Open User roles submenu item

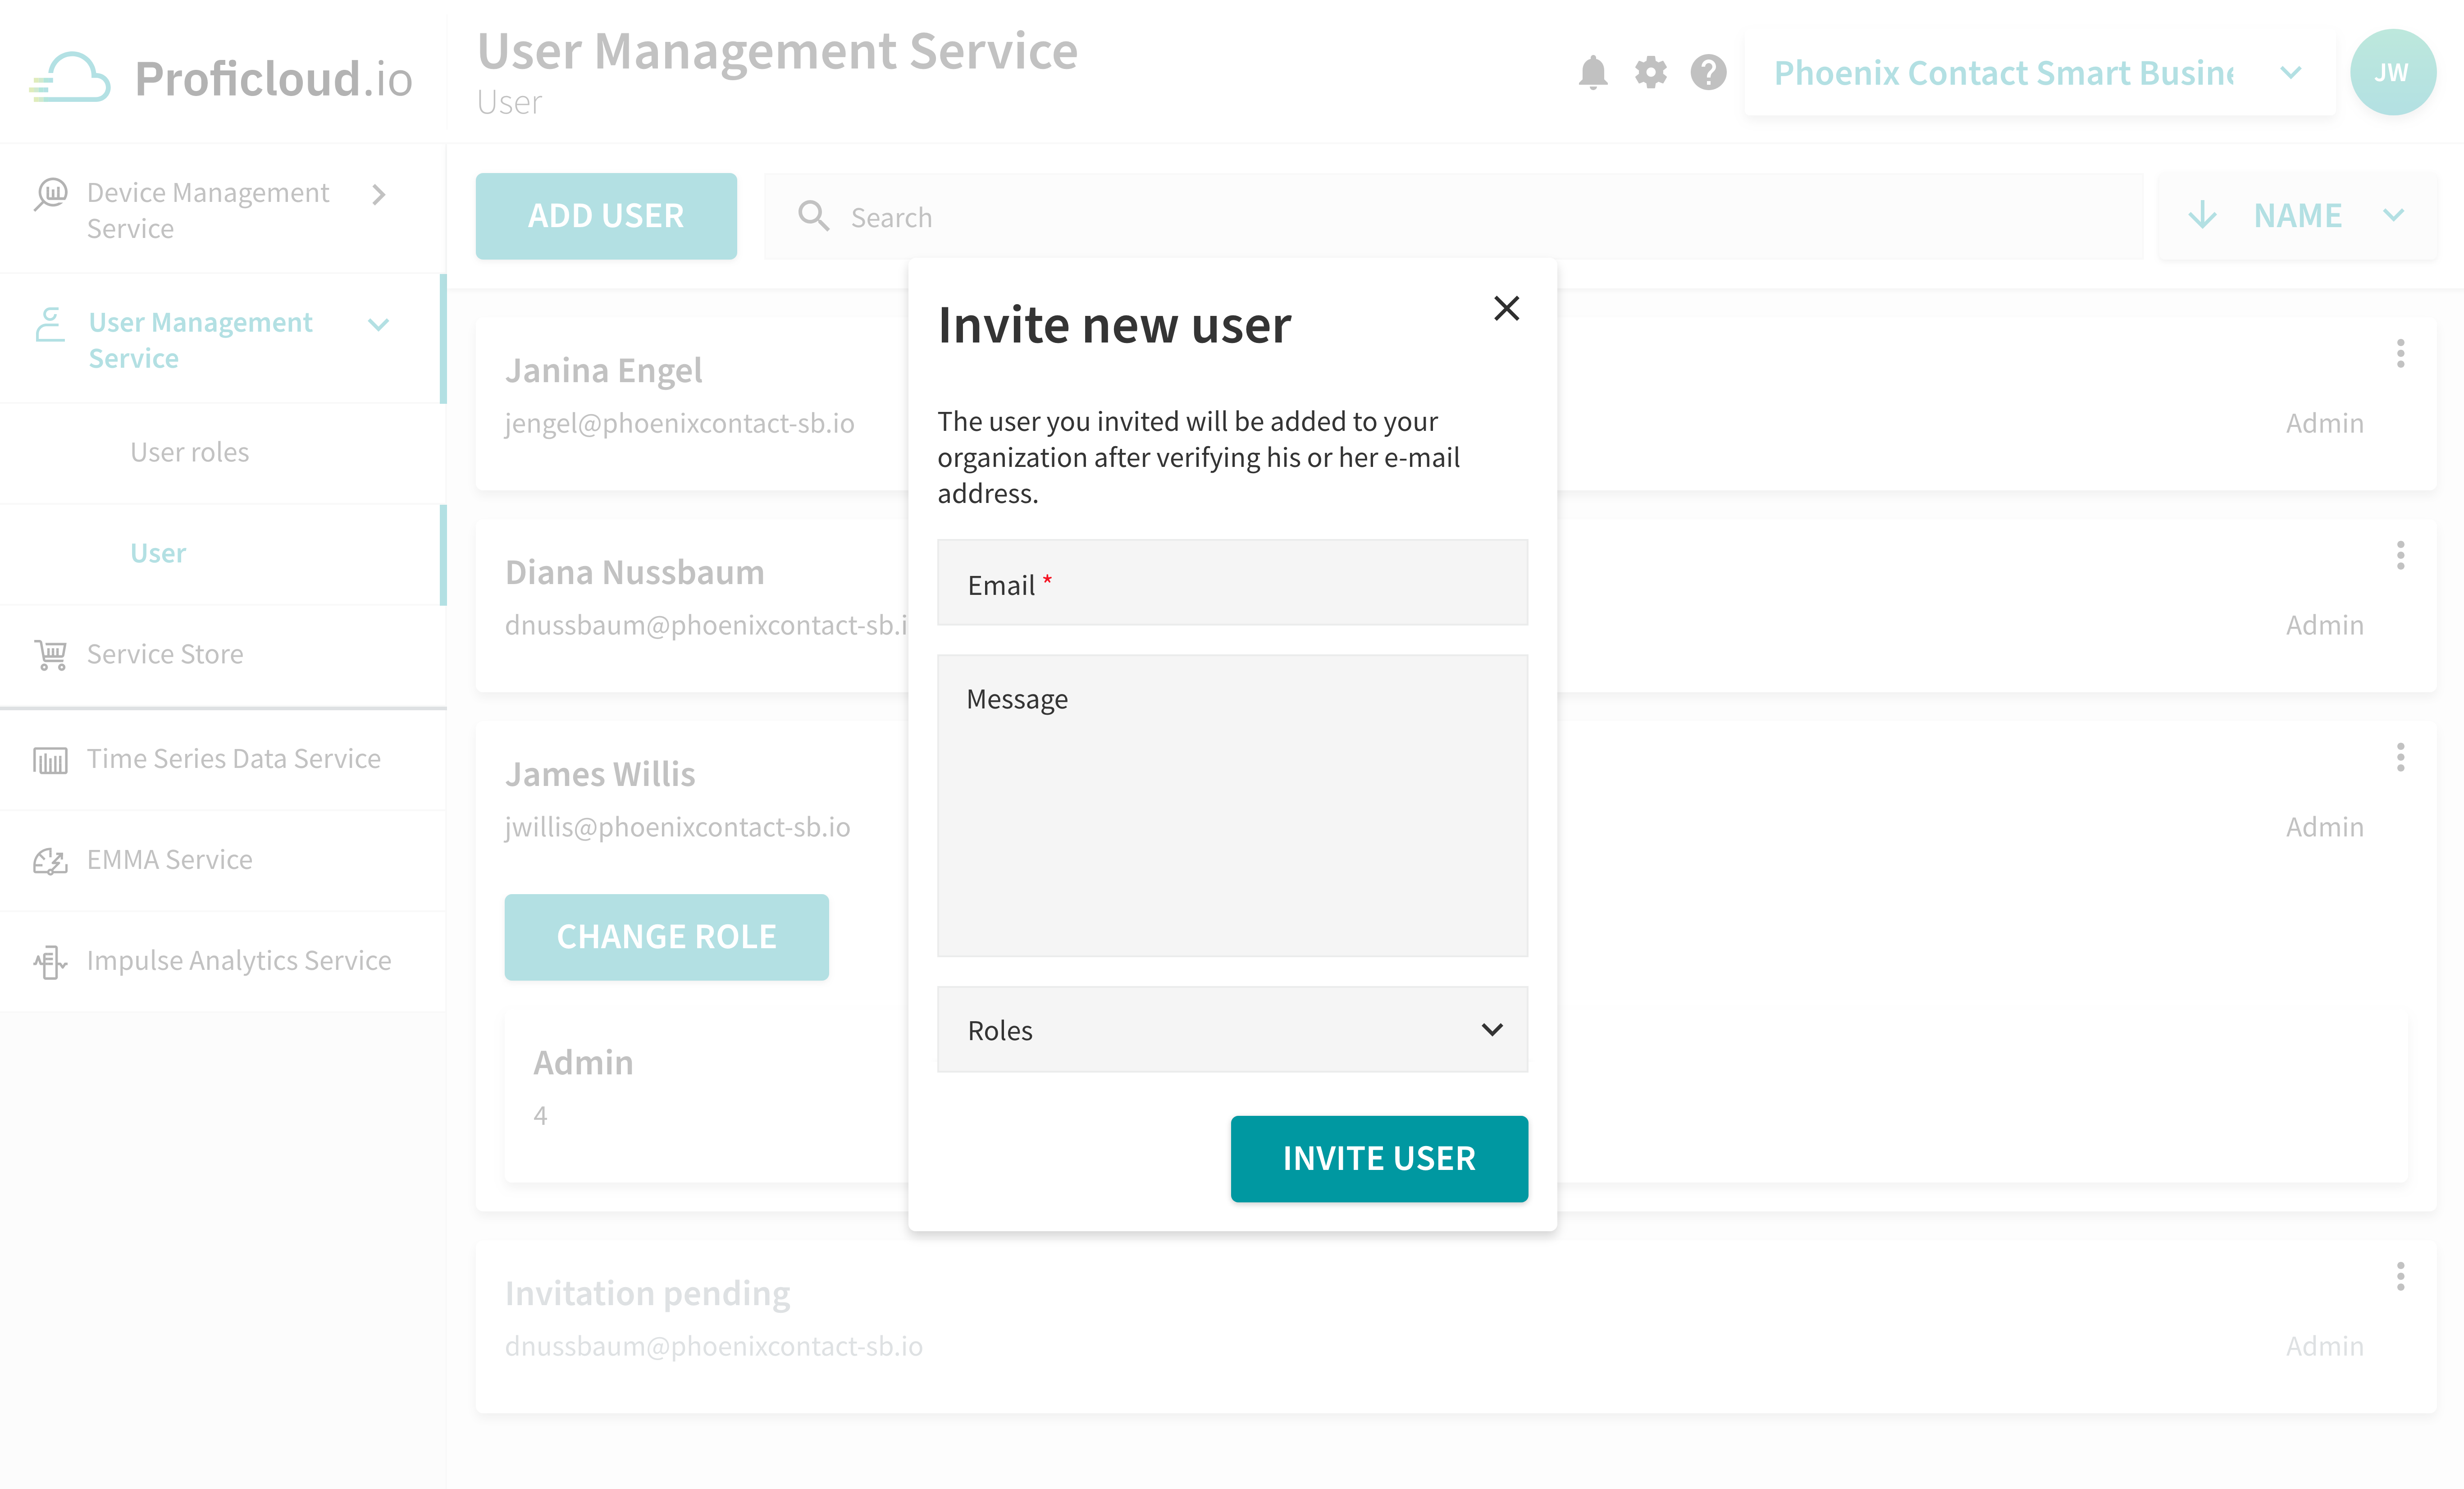[190, 452]
